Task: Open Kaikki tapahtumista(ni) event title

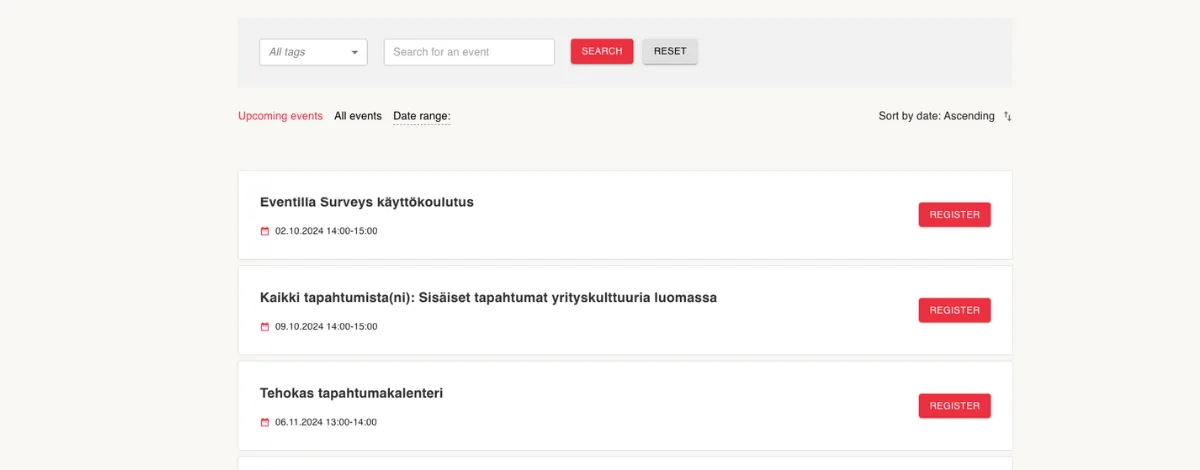Action: coord(488,298)
